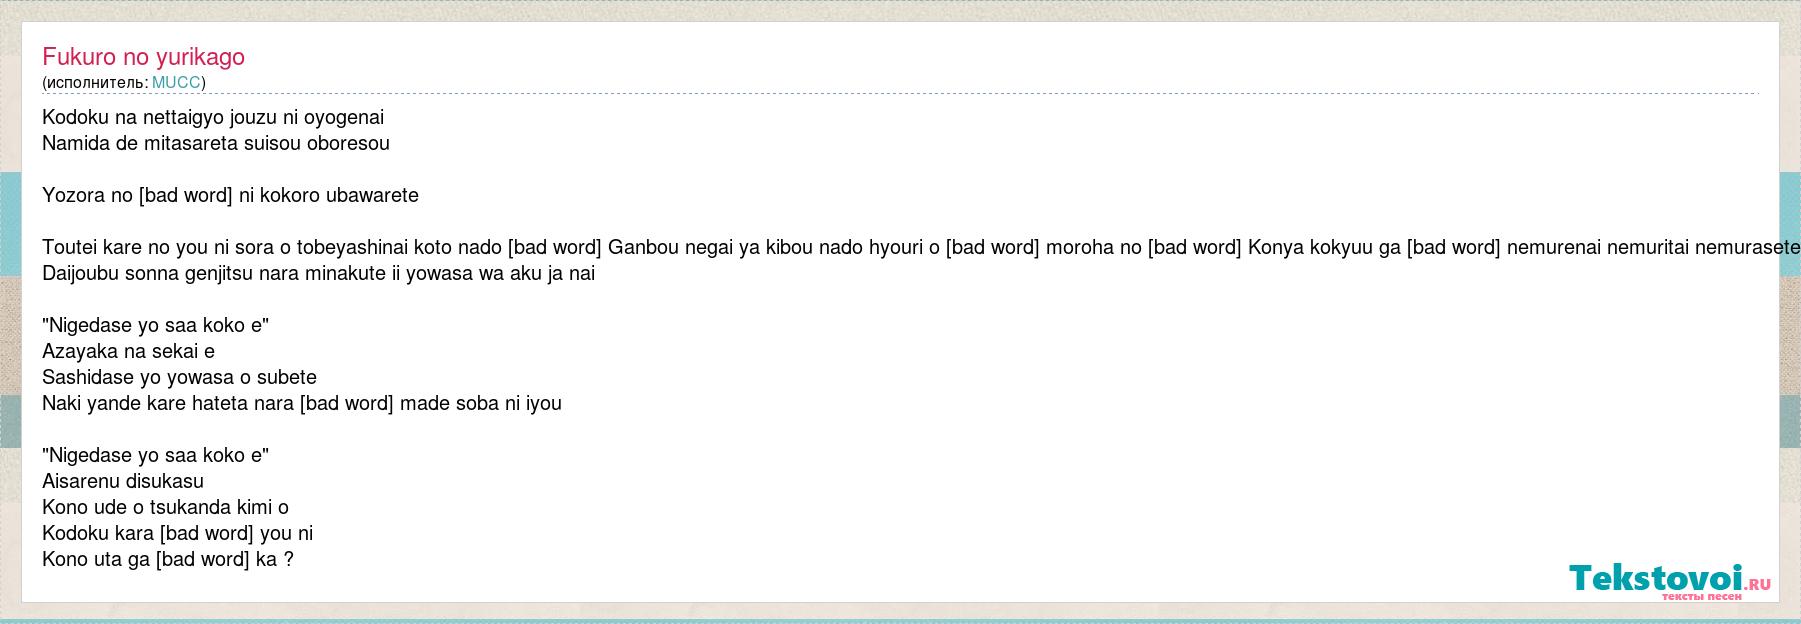1801x624 pixels.
Task: Select lyric line 'Aisarenu disukasu'
Action: coord(123,481)
